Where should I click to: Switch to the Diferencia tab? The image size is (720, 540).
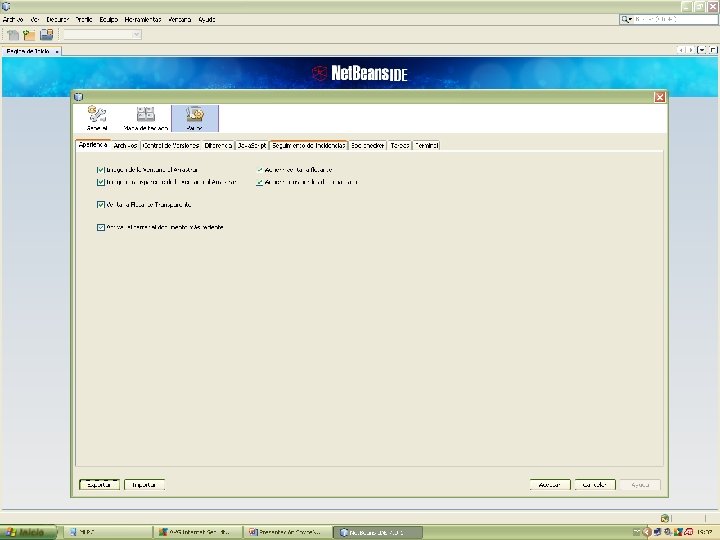pos(218,146)
